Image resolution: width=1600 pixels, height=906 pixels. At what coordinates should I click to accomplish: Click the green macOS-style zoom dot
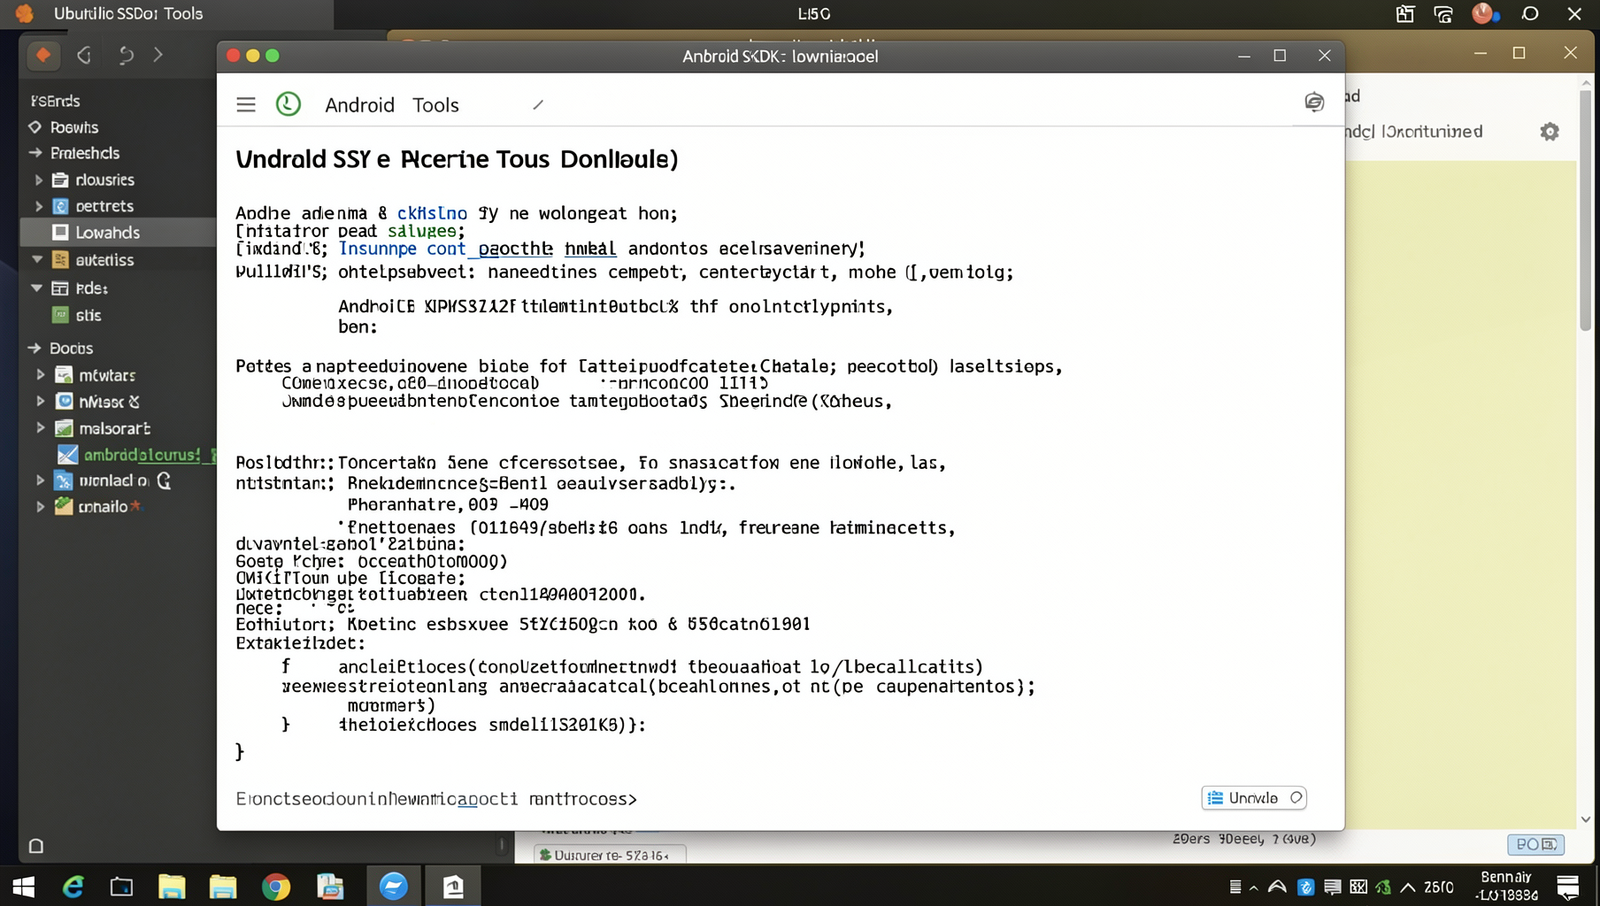coord(273,56)
